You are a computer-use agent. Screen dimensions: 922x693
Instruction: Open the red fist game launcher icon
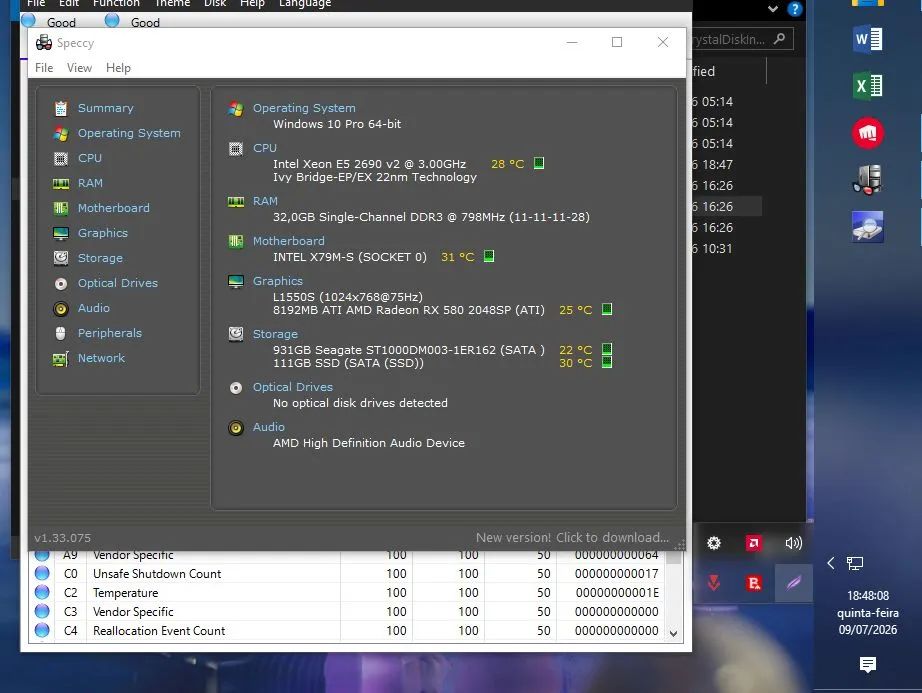point(867,133)
